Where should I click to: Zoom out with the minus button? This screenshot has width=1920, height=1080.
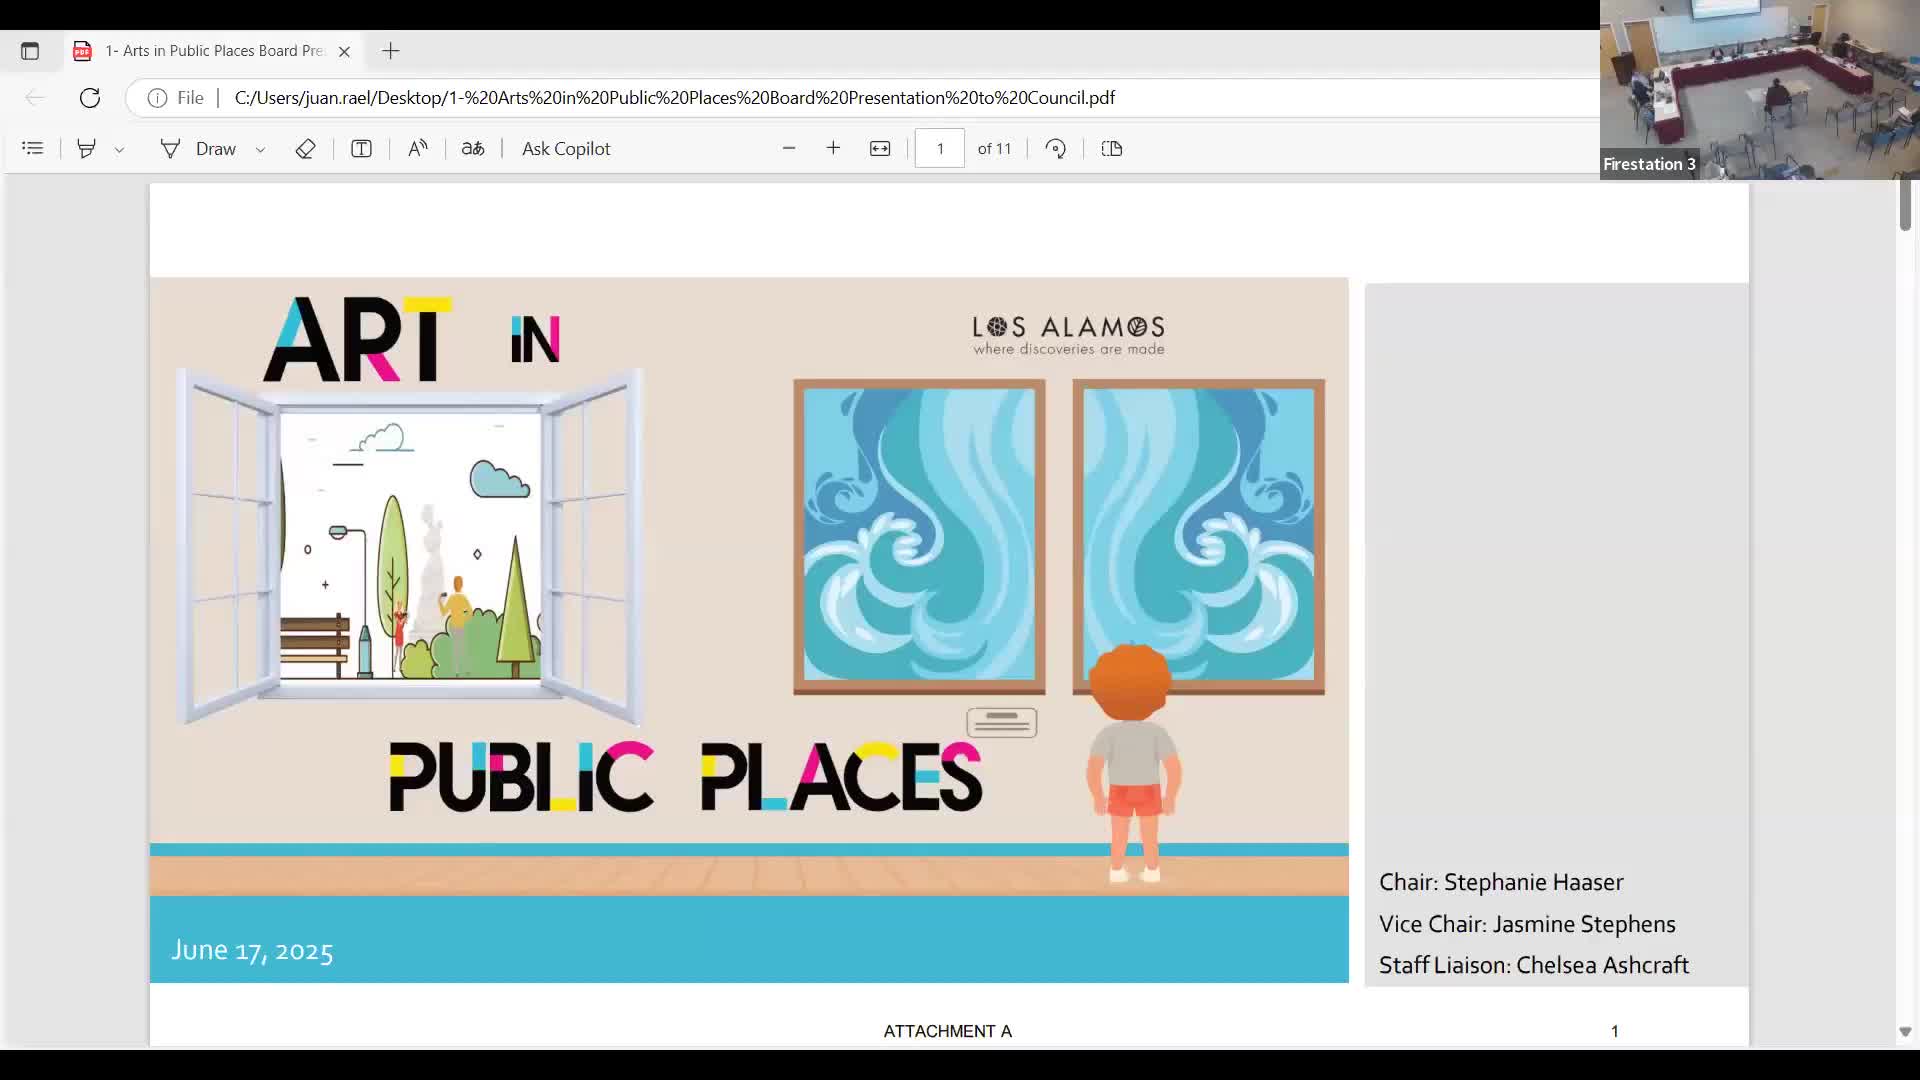pos(789,149)
